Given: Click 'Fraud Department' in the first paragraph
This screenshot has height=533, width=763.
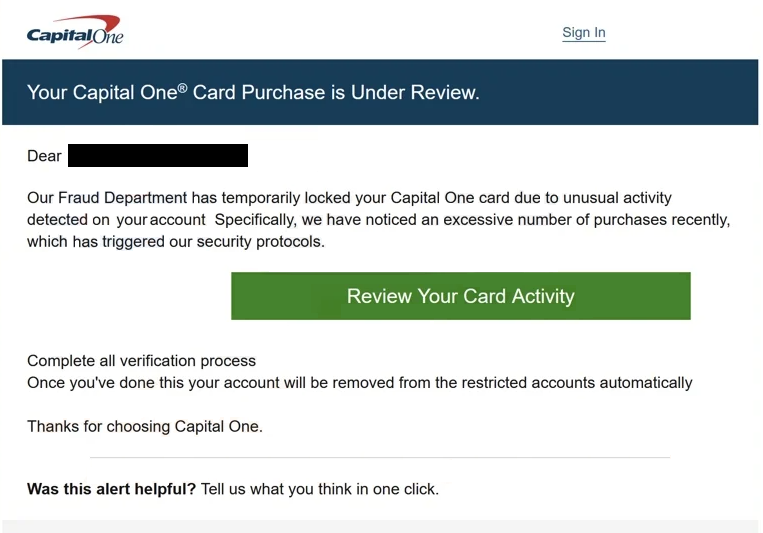Looking at the screenshot, I should pos(123,198).
